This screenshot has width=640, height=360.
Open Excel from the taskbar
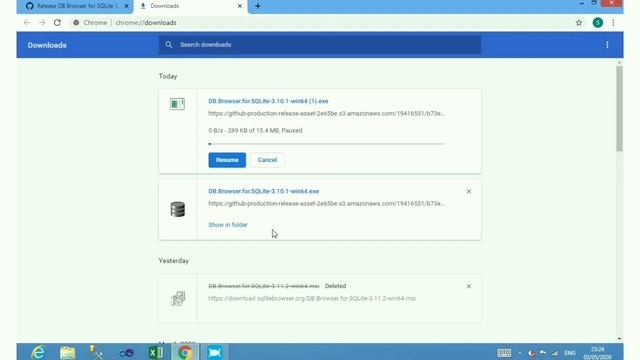[x=156, y=352]
